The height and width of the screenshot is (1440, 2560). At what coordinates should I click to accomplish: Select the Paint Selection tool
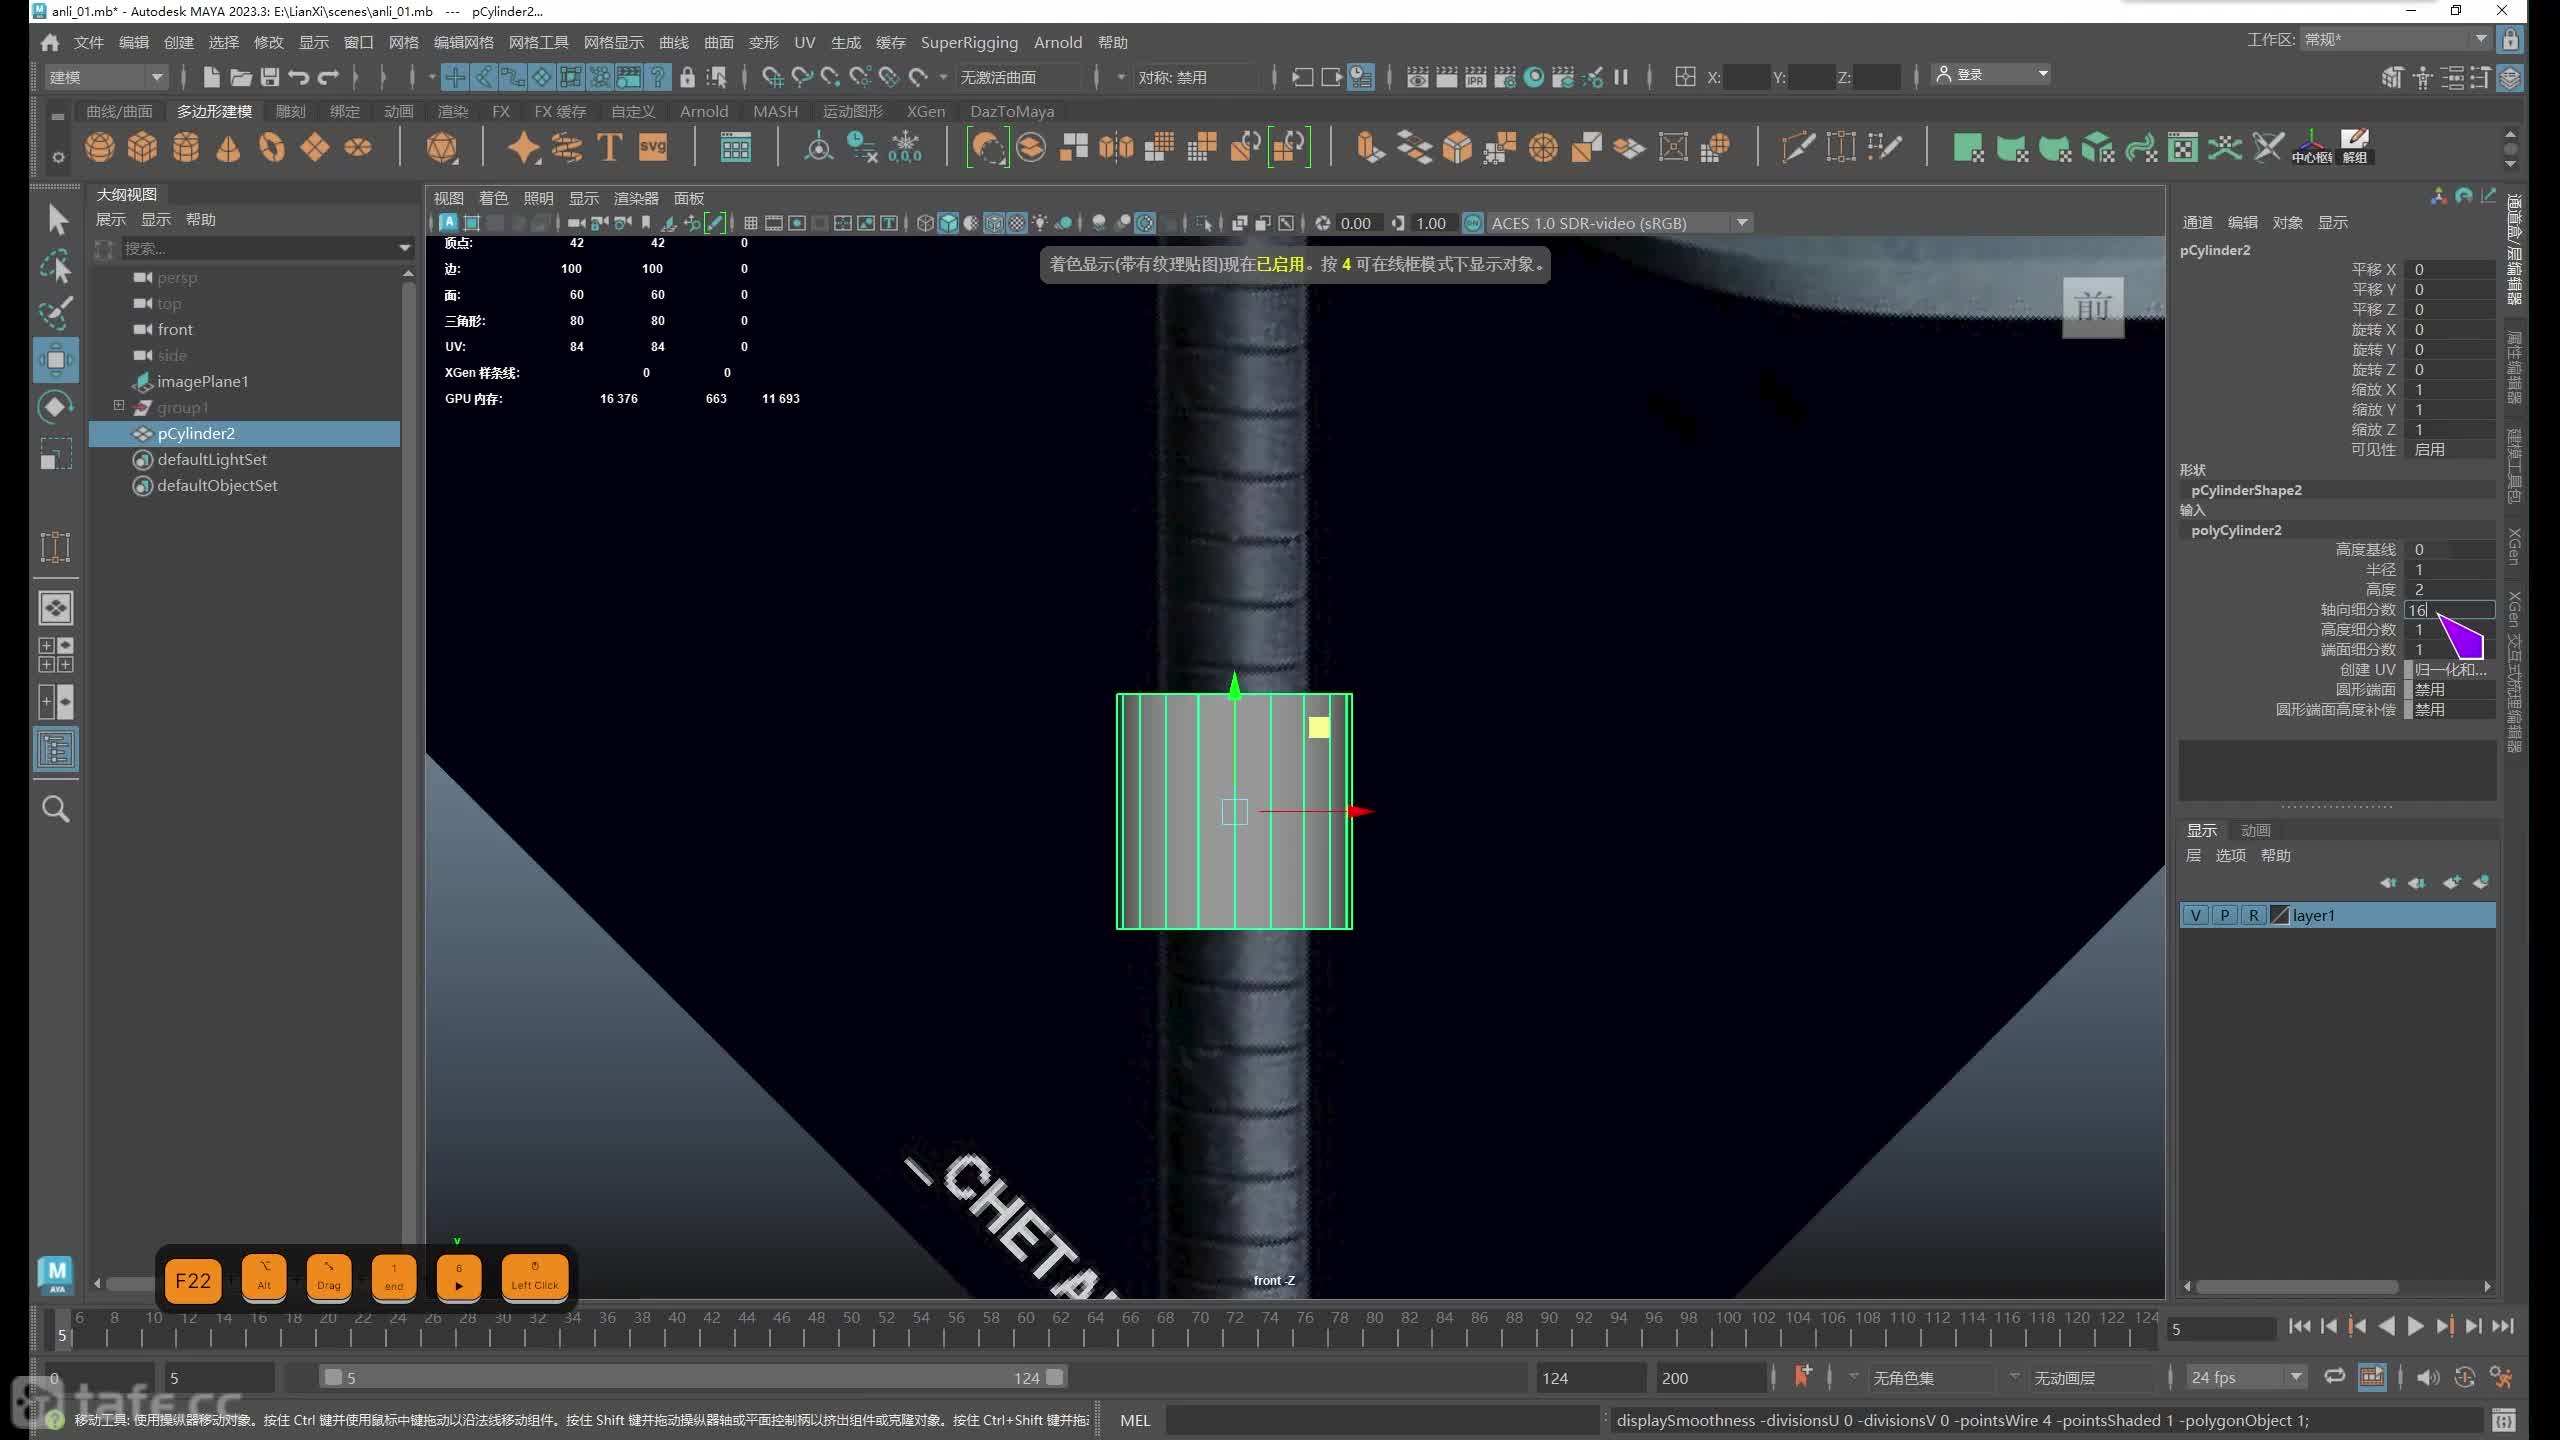pos(56,313)
